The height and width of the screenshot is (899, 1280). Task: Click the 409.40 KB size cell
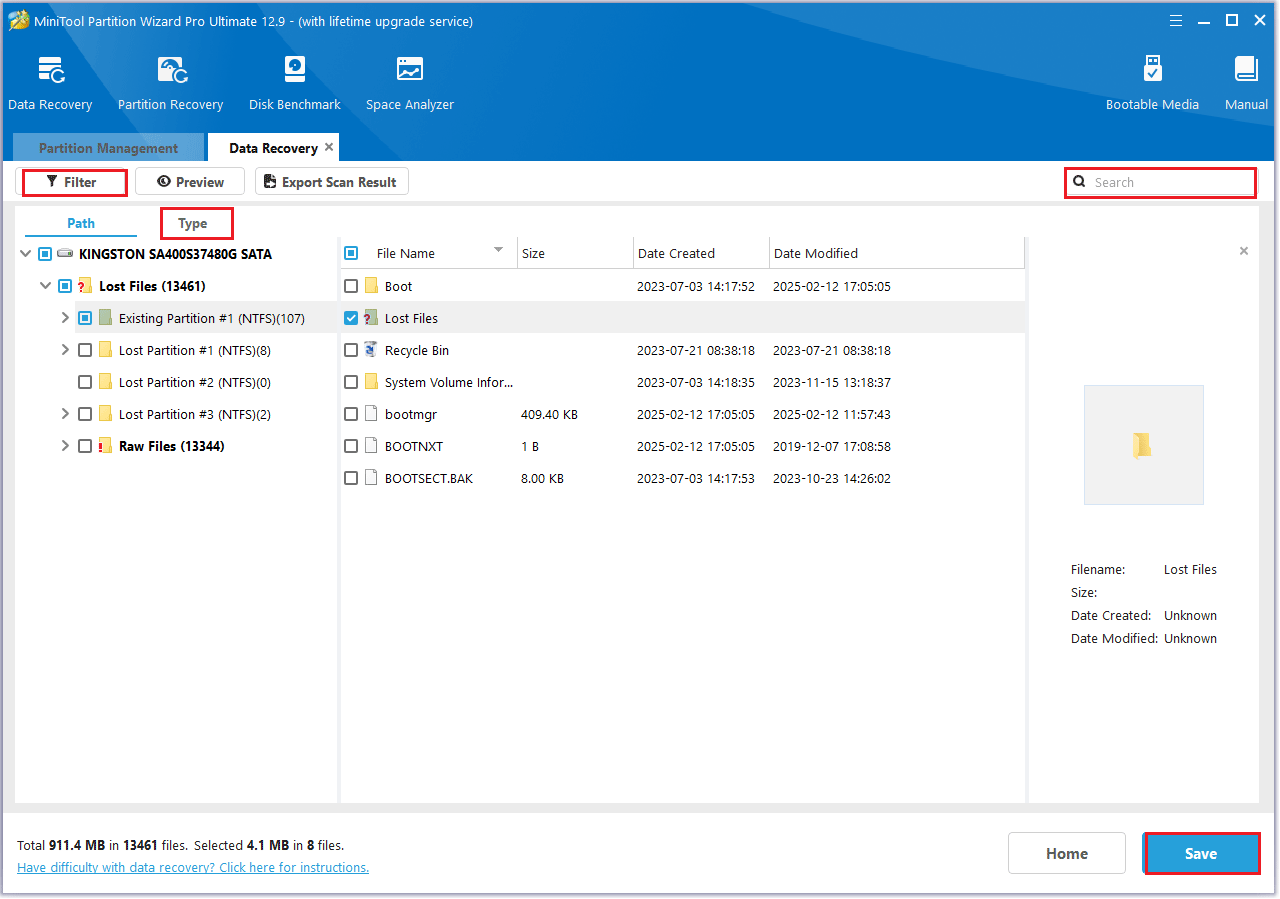point(549,414)
